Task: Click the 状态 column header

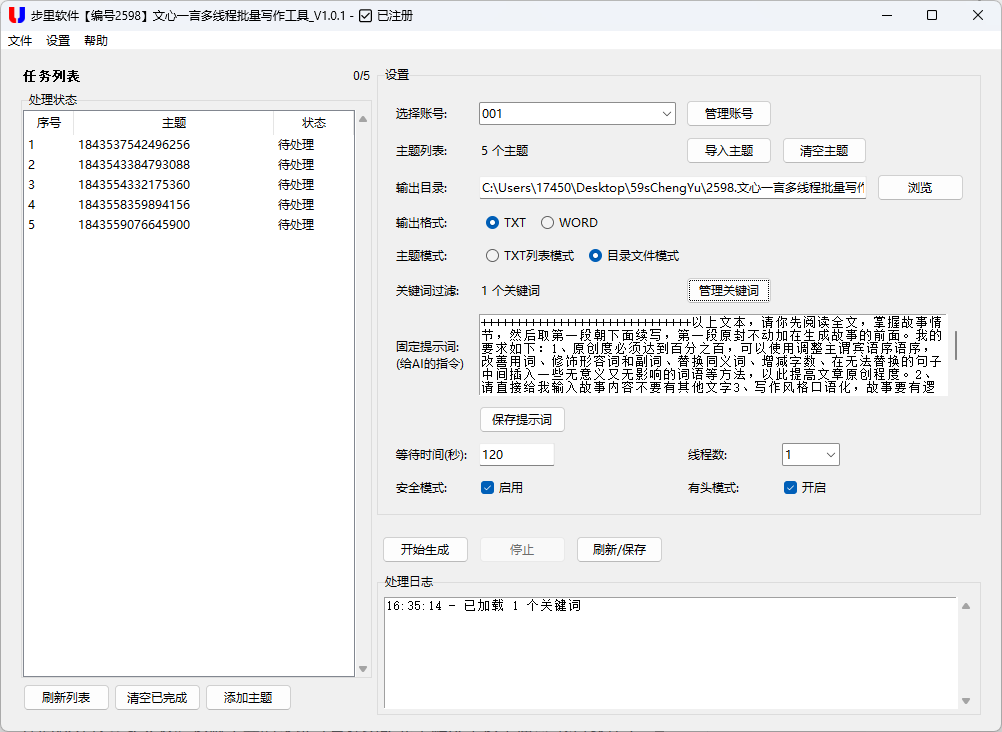Action: [314, 123]
